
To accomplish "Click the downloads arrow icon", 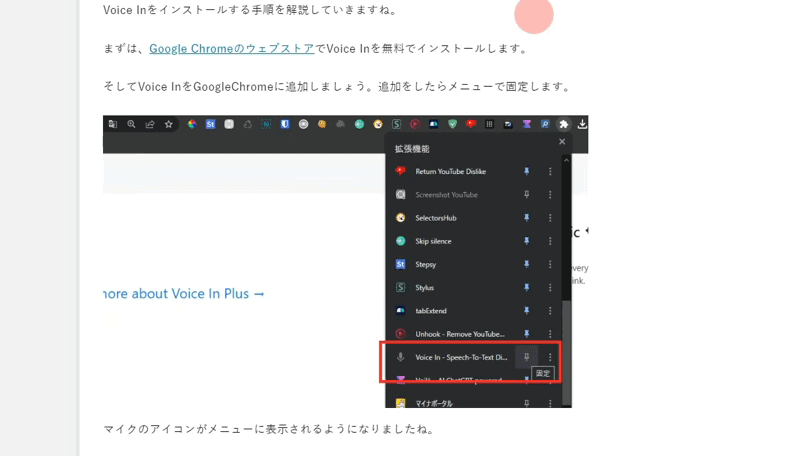I will (582, 124).
